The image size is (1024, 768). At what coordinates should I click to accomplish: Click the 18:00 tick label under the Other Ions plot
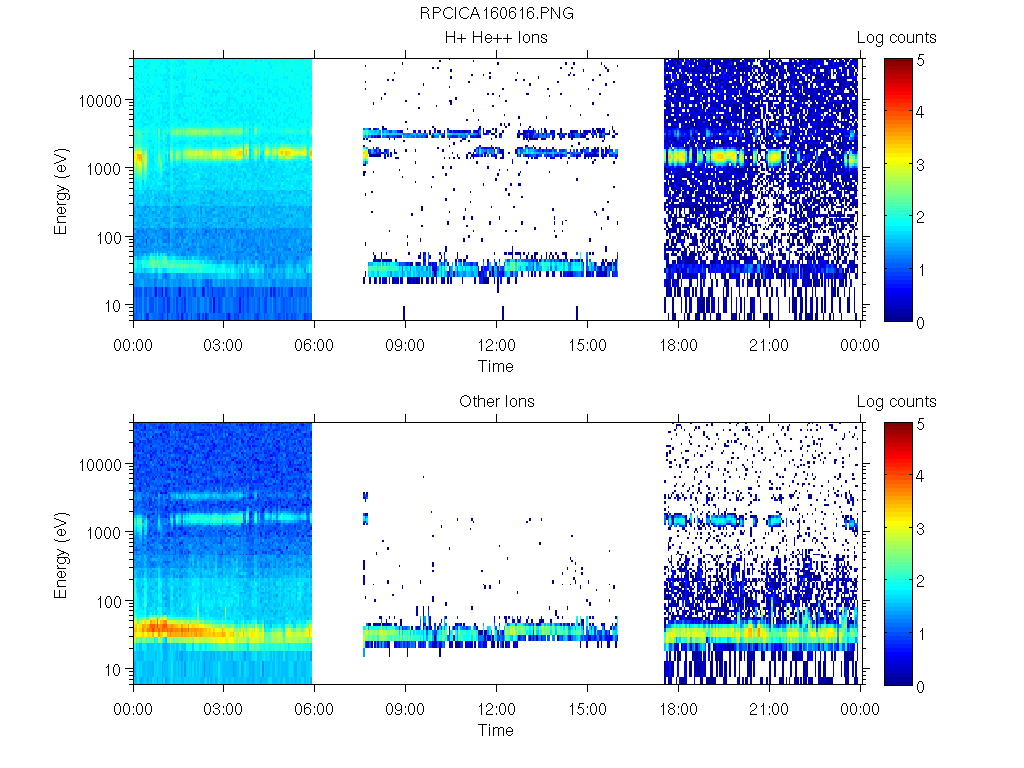[678, 709]
